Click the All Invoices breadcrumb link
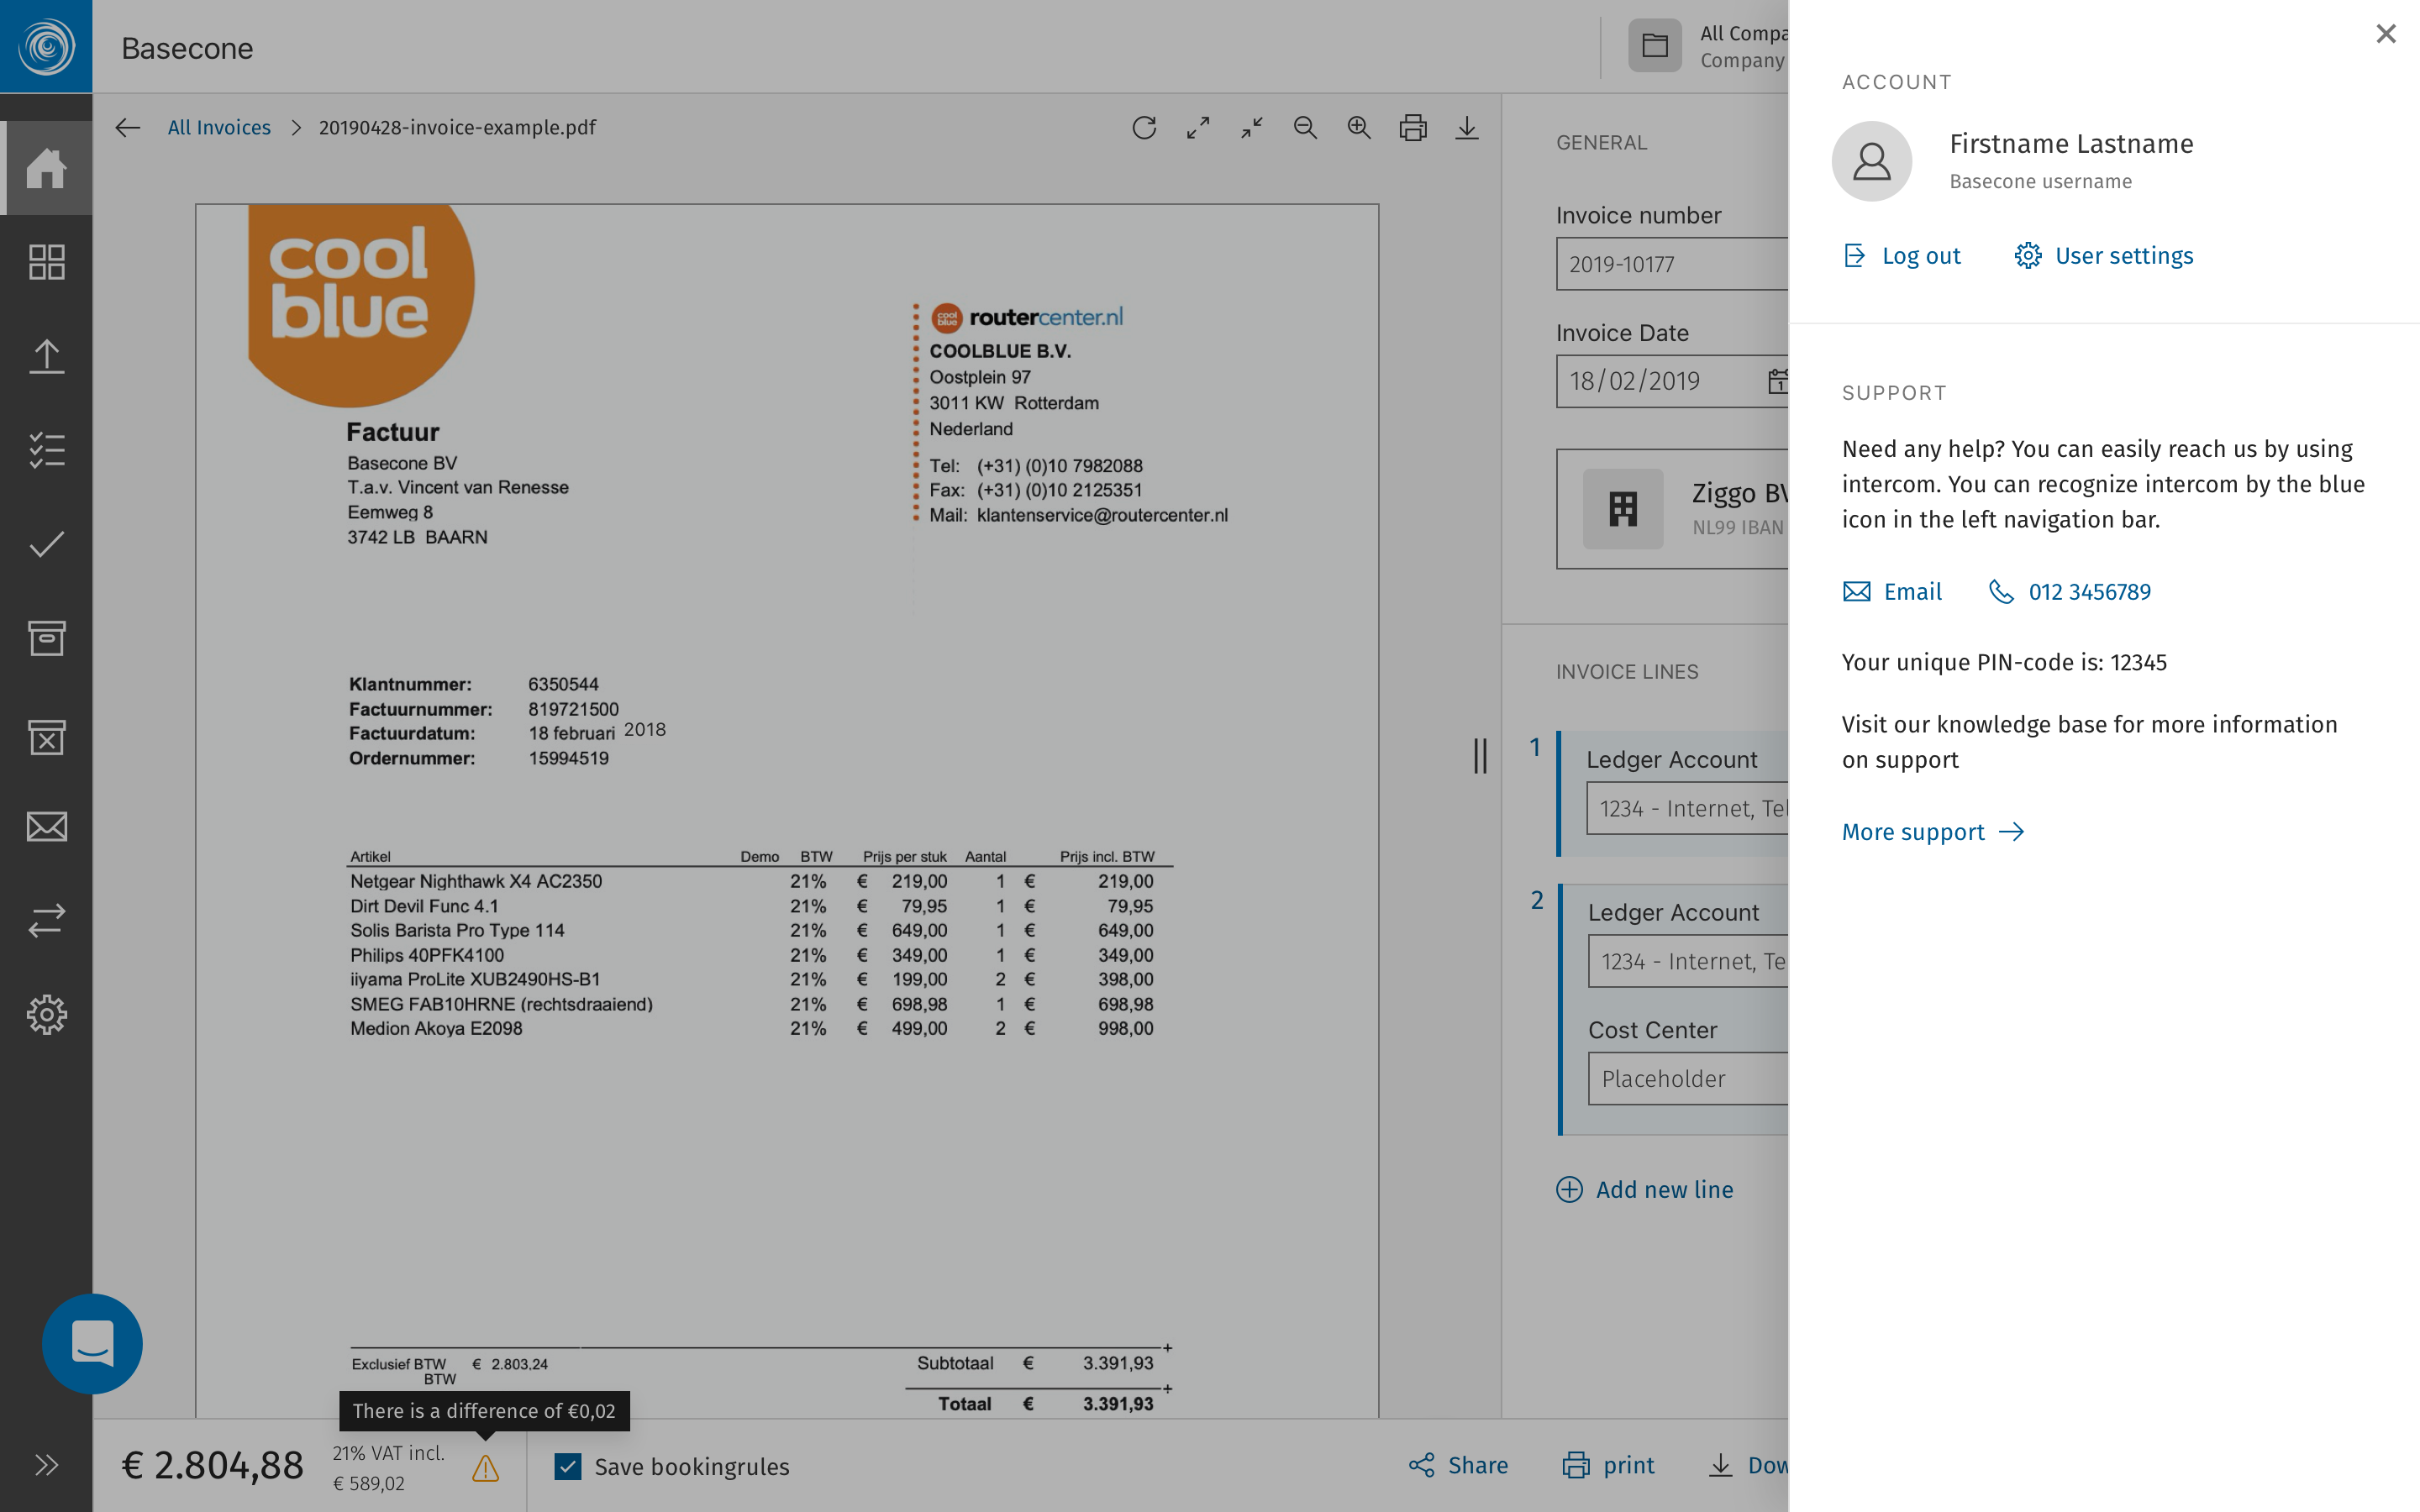Screen dimensions: 2420x1512 coord(219,127)
